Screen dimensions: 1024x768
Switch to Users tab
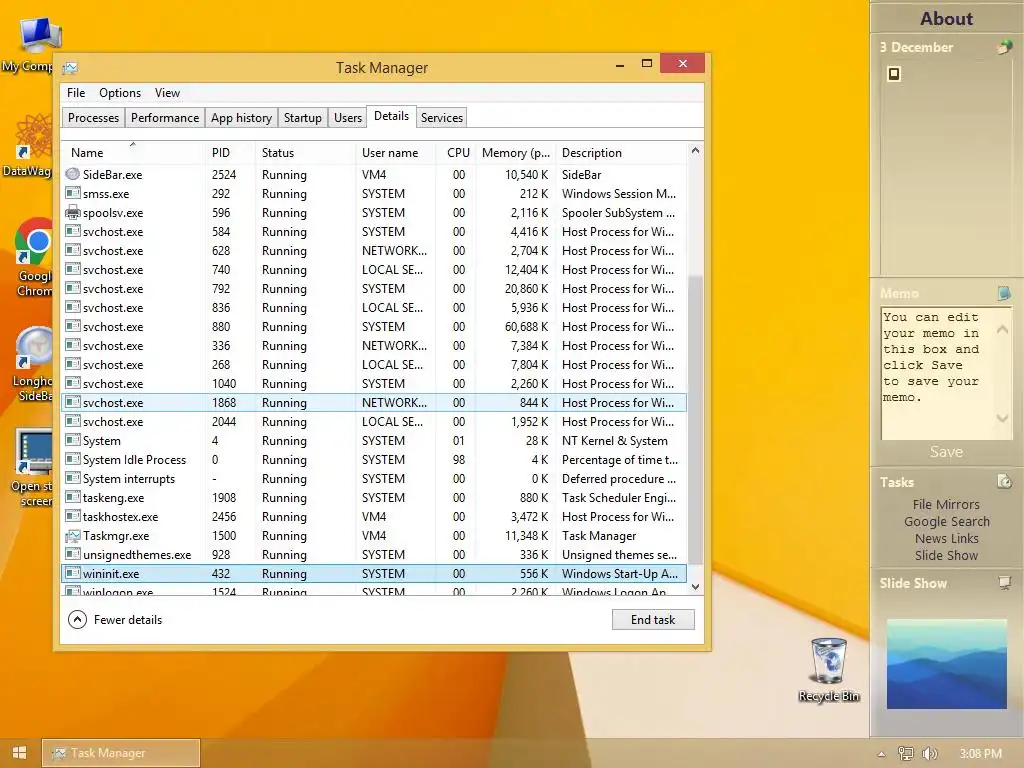tap(347, 118)
